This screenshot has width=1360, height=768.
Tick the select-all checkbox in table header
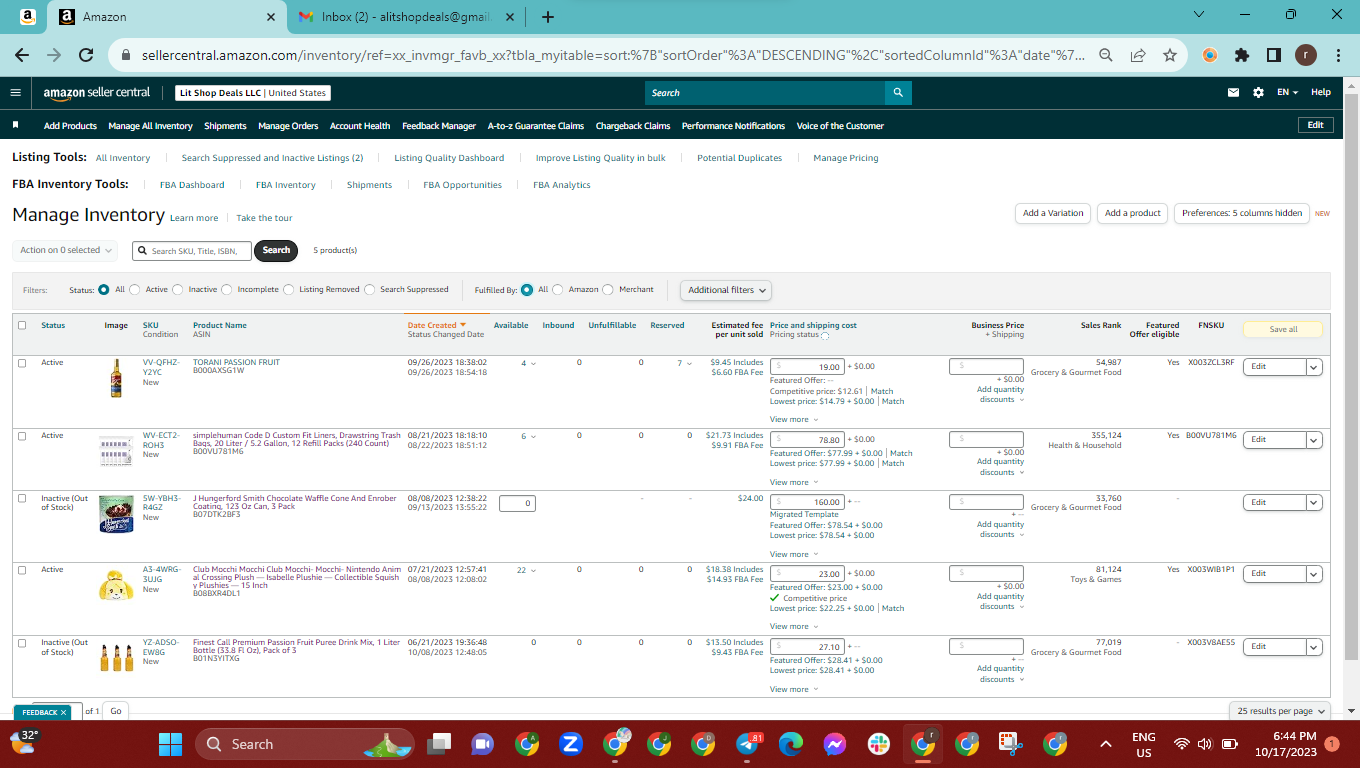pyautogui.click(x=22, y=325)
